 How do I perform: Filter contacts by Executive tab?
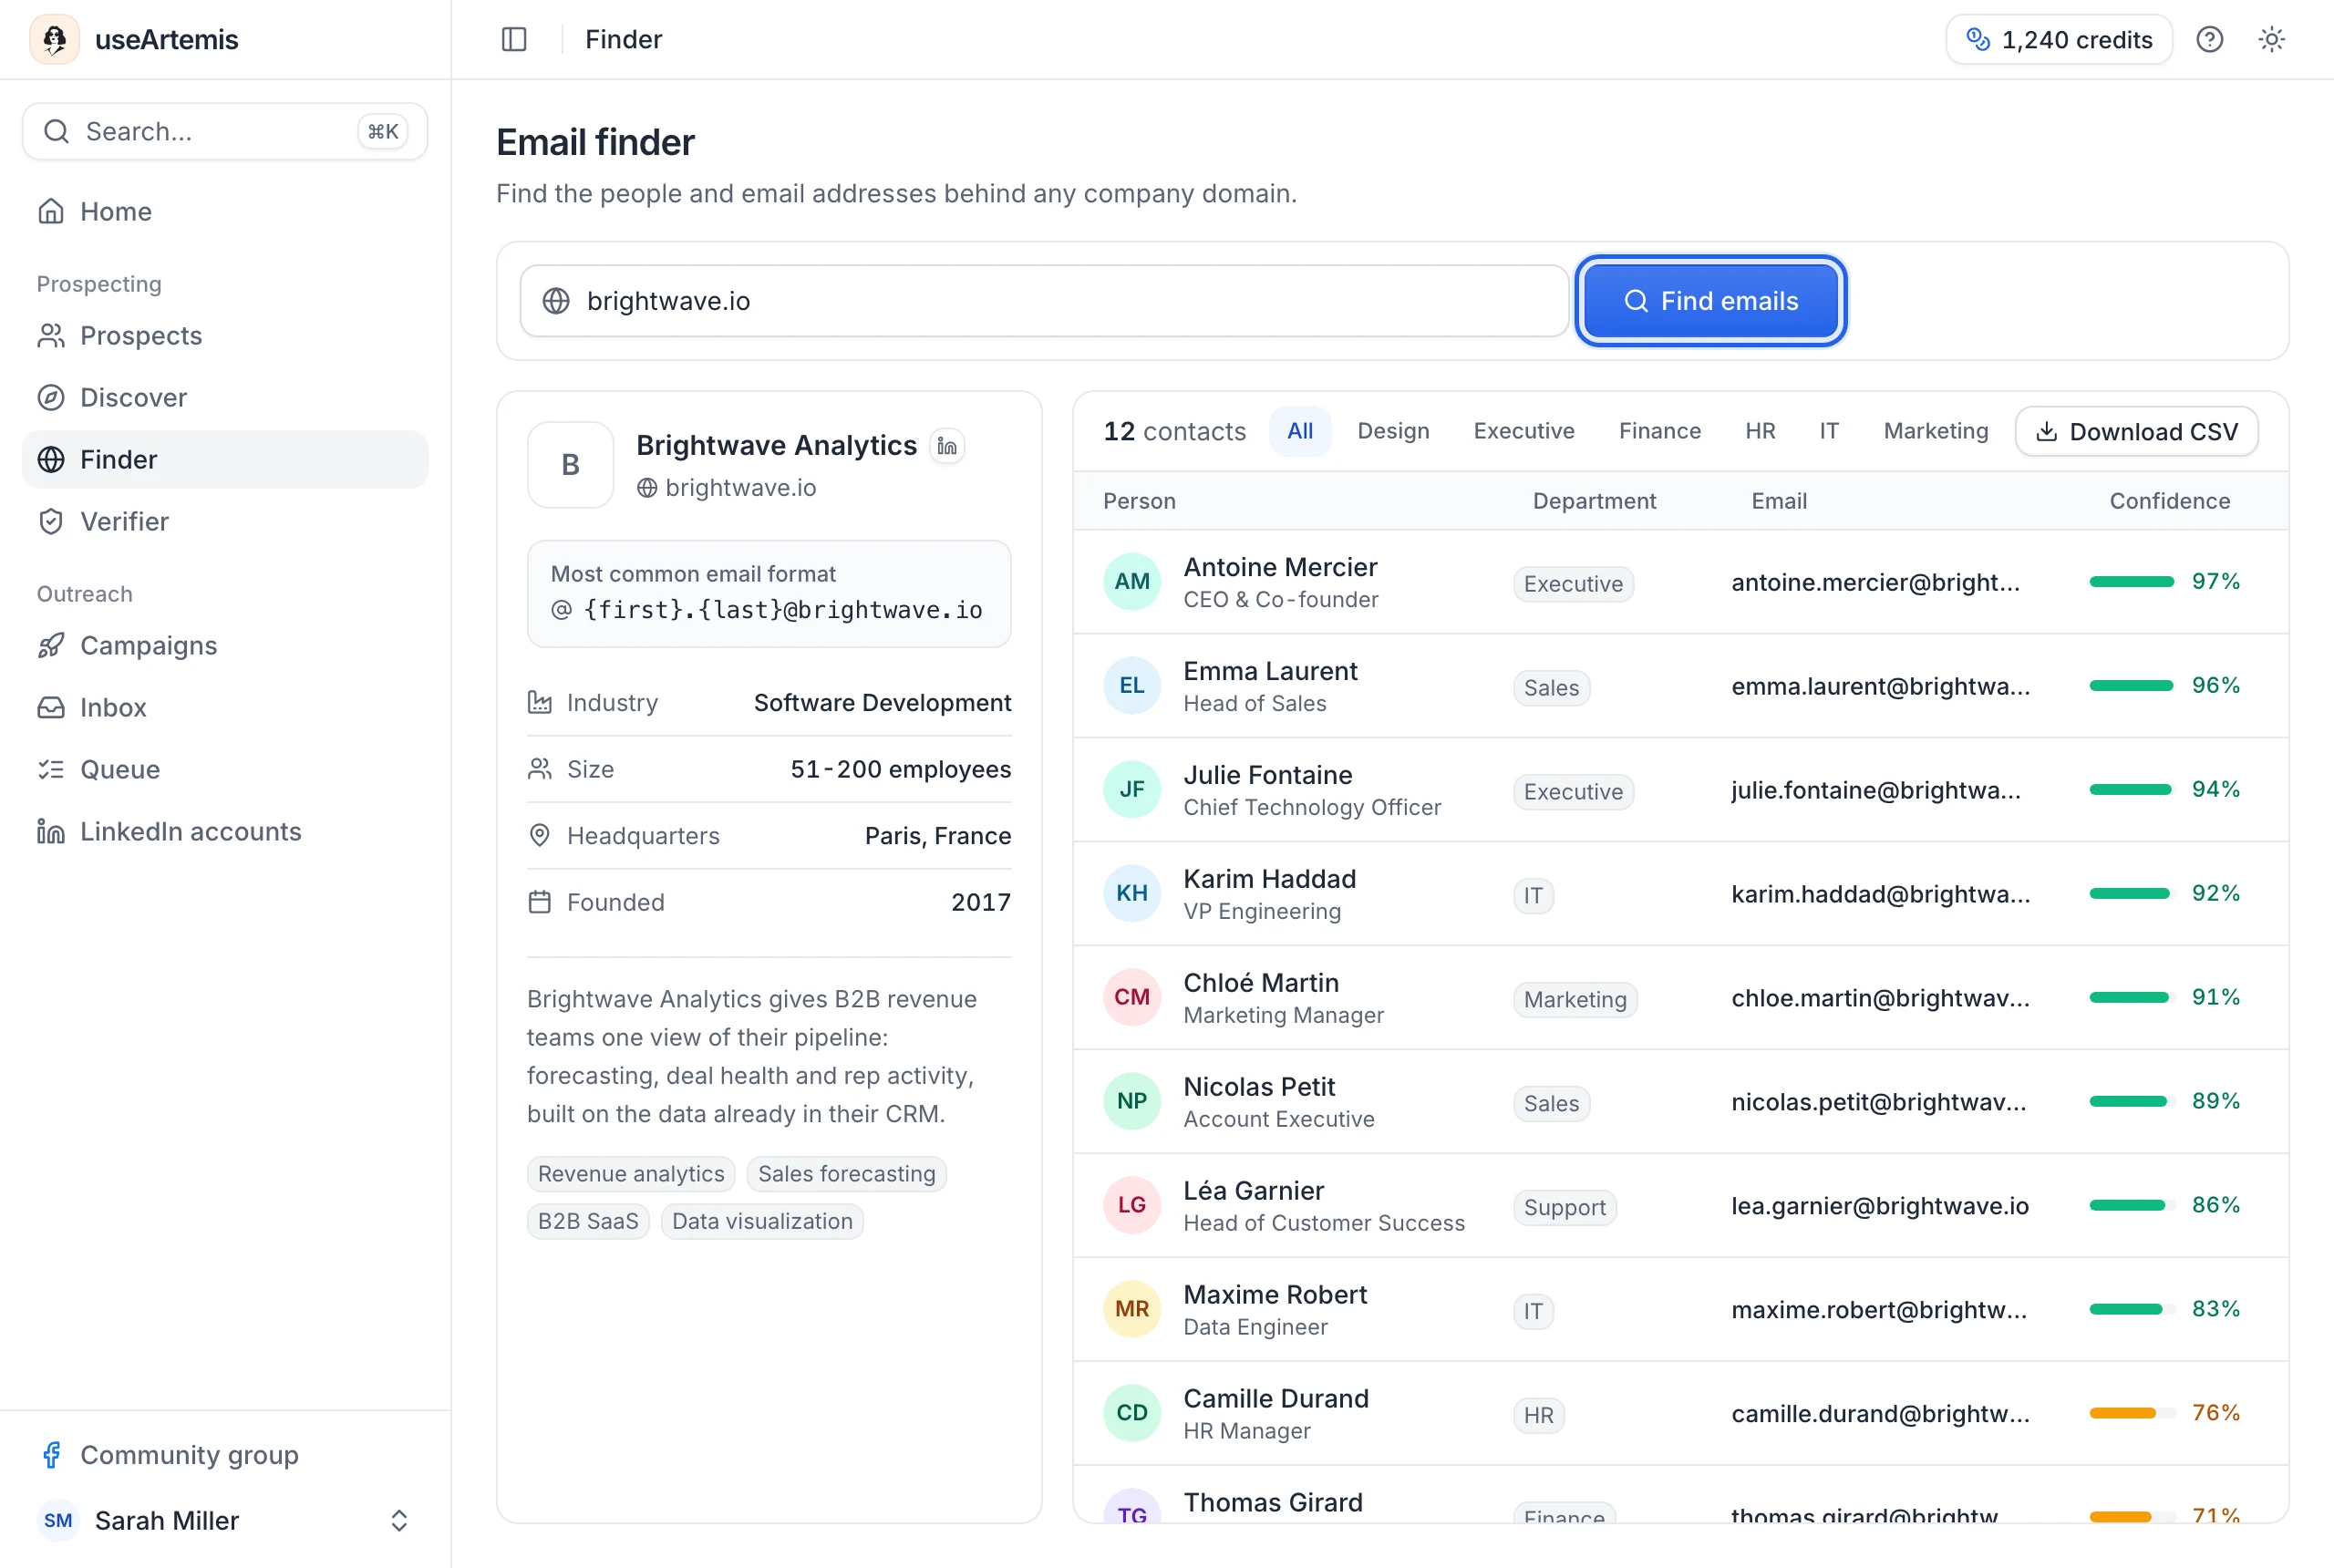(1524, 431)
